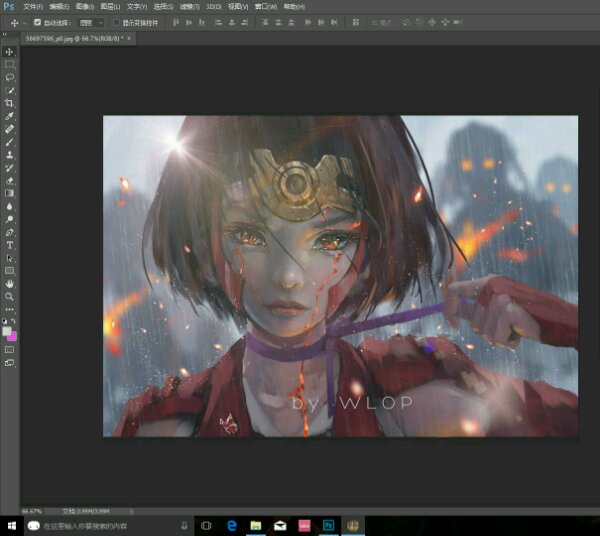Viewport: 600px width, 536px height.
Task: Select the Dodge tool
Action: [x=9, y=219]
